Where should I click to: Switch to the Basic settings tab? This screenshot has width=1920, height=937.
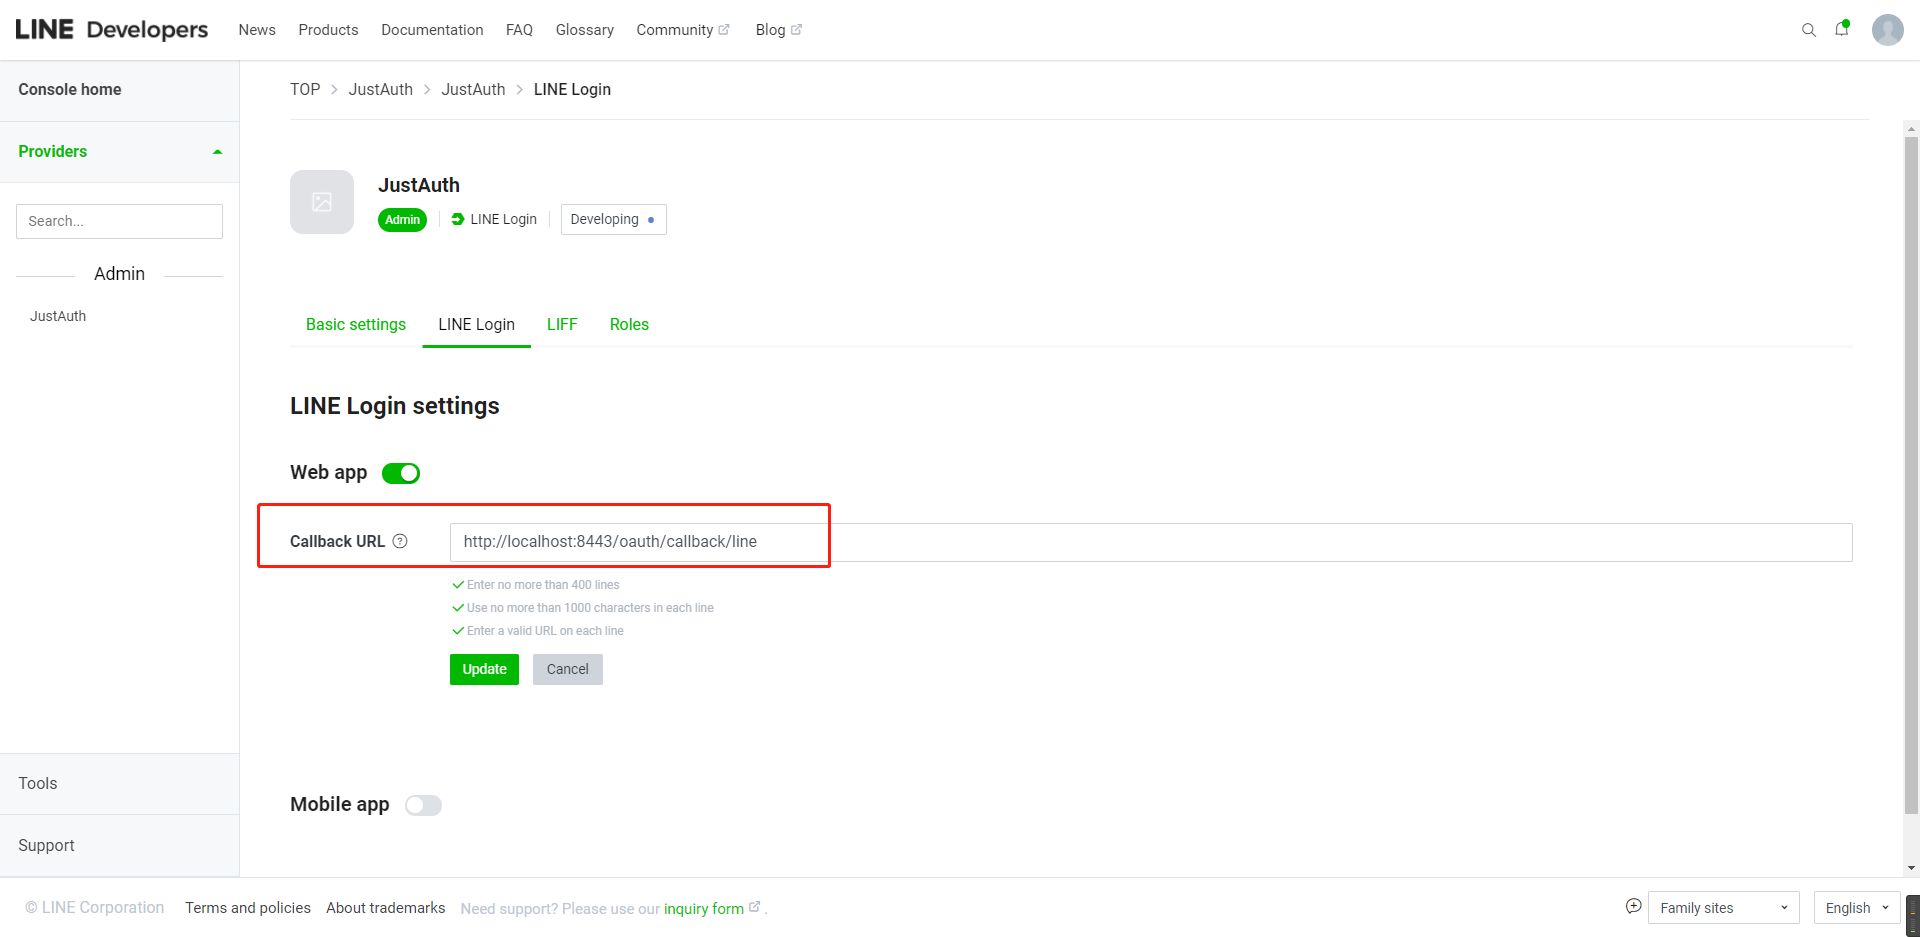[x=356, y=324]
